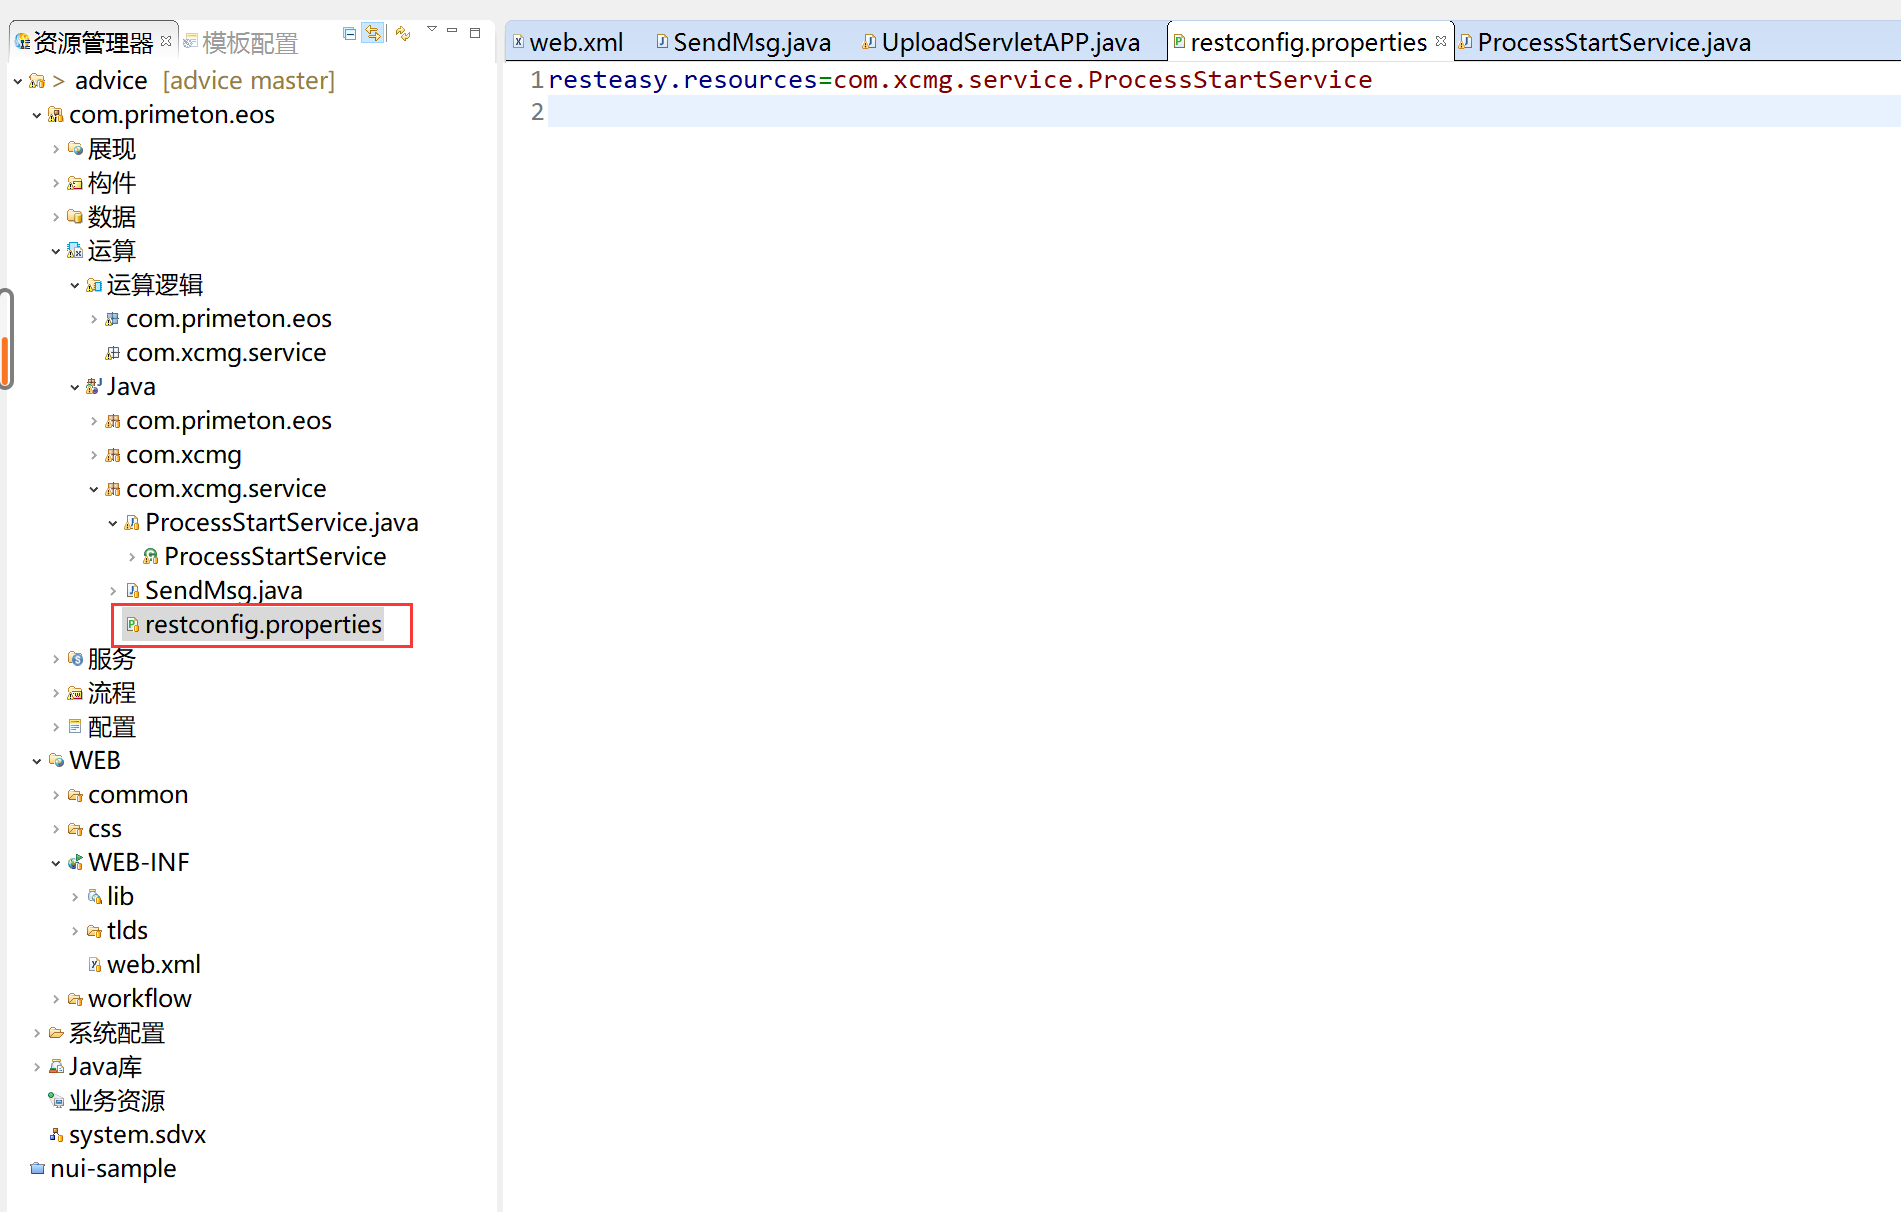Click the Collapse All icon in explorer toolbar
1901x1212 pixels.
pyautogui.click(x=349, y=33)
